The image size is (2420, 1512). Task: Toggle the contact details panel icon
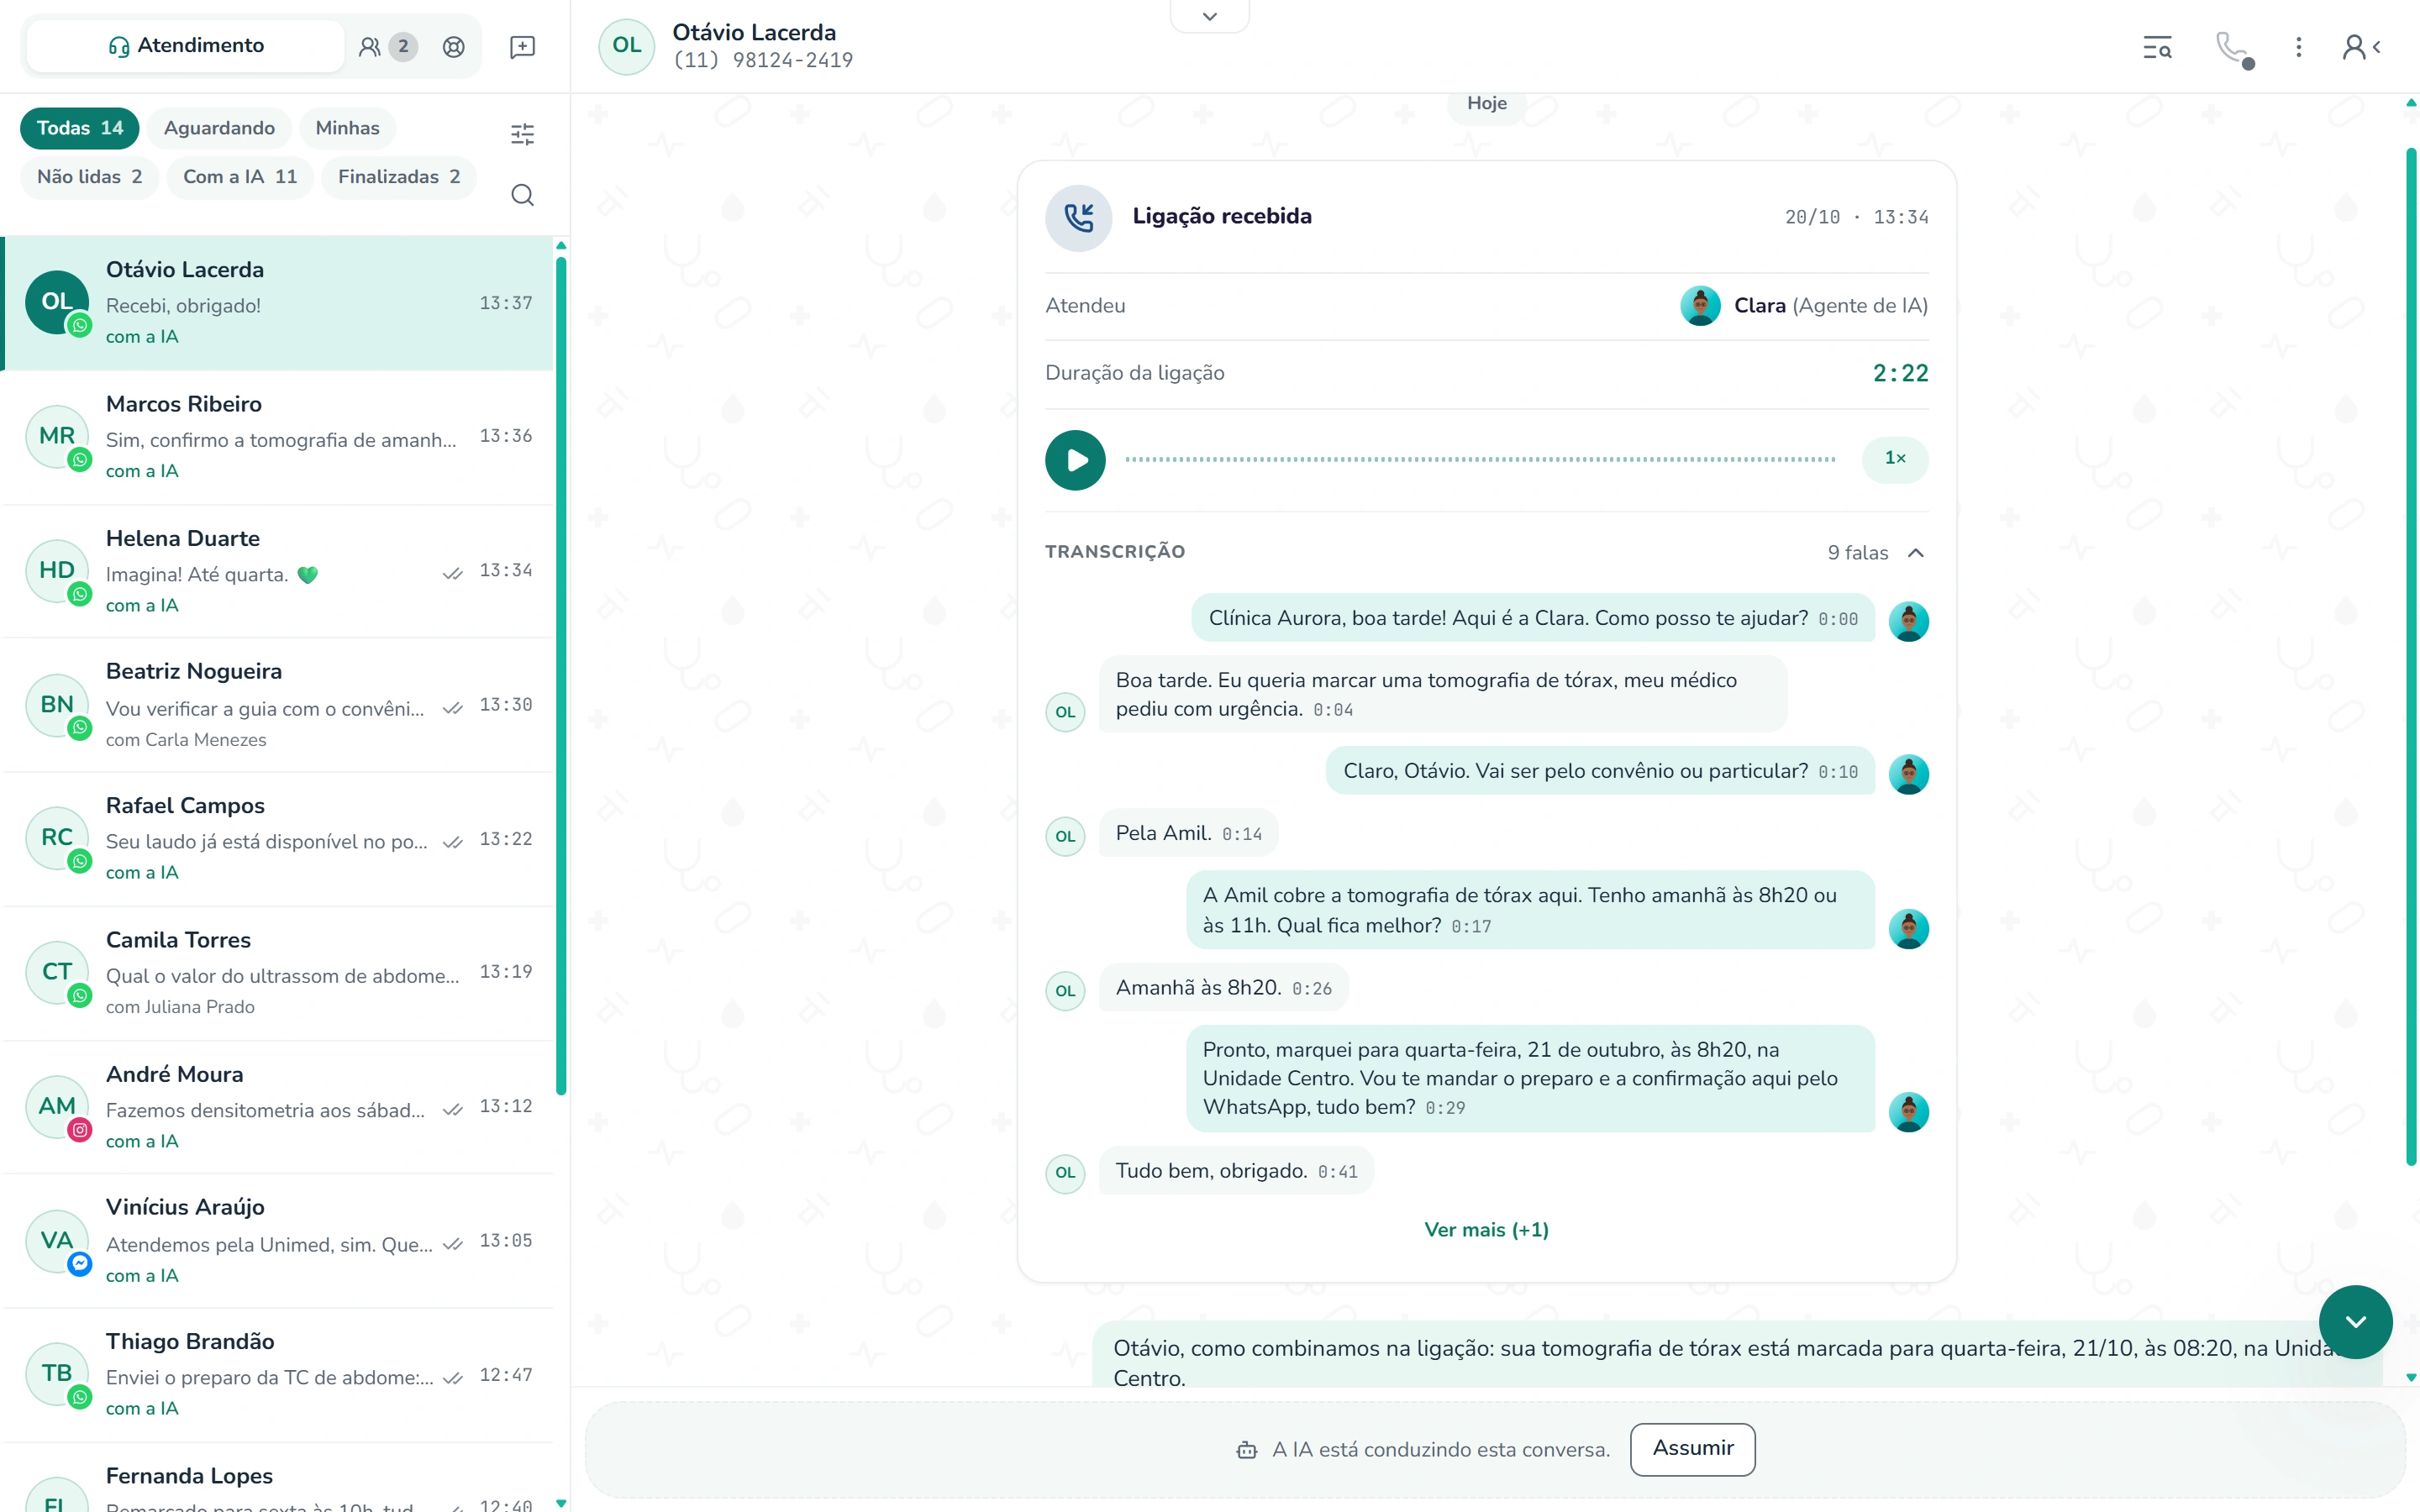coord(2361,47)
